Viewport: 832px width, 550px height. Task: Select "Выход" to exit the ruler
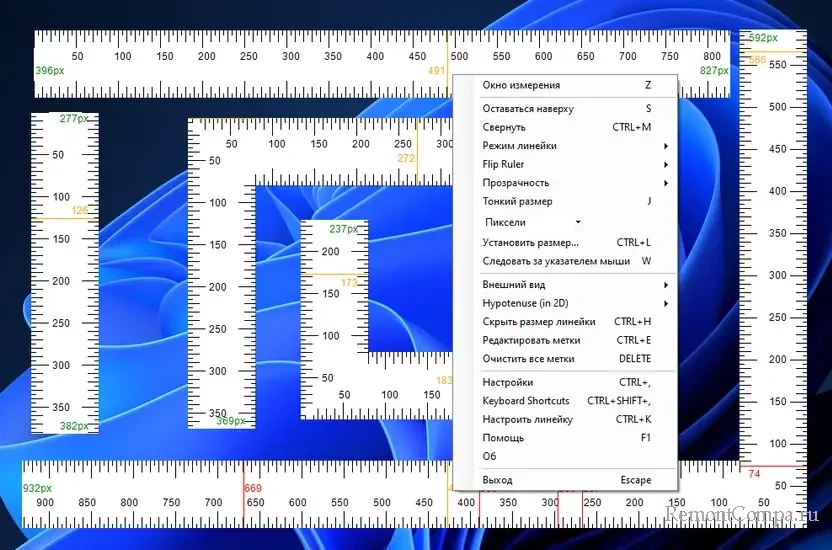(x=566, y=480)
